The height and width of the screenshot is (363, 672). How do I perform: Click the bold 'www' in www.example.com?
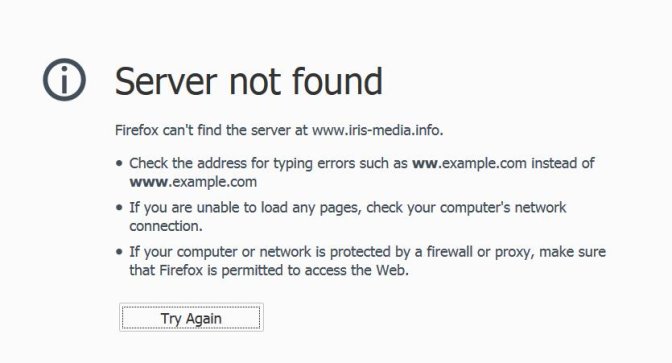tap(148, 182)
